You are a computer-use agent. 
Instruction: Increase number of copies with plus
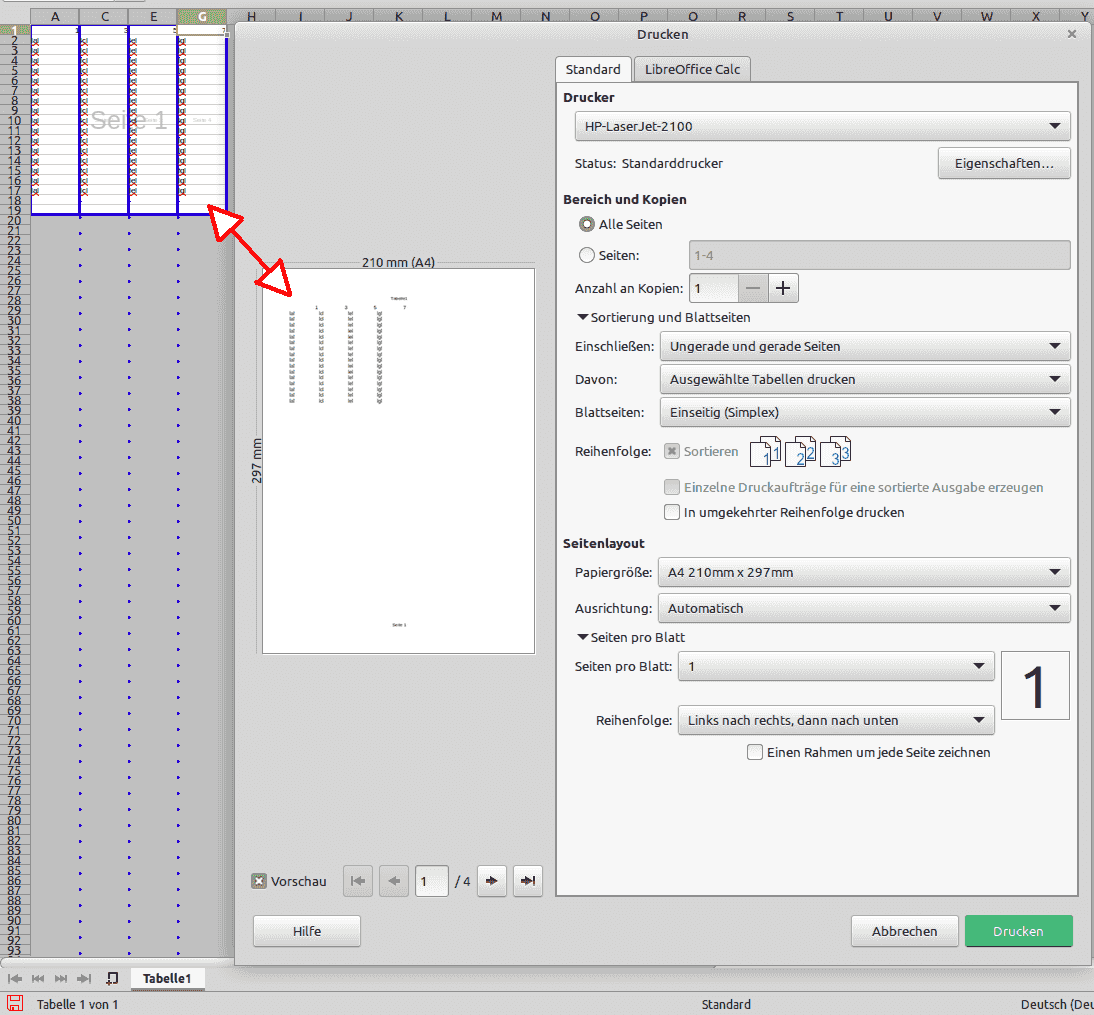pyautogui.click(x=783, y=288)
